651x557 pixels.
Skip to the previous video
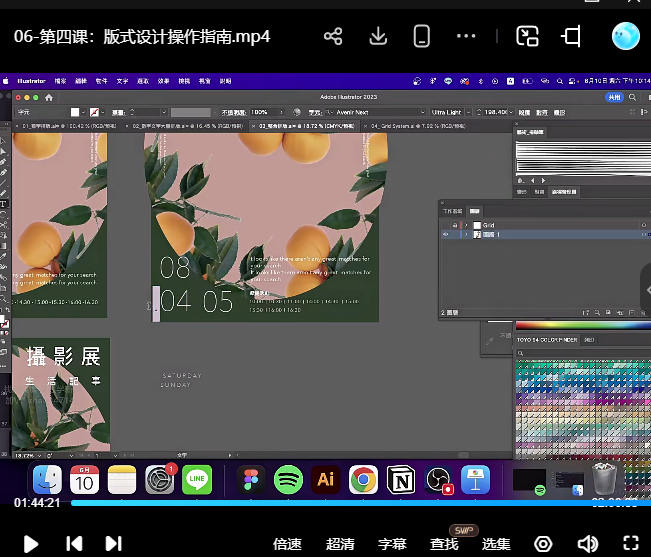point(74,544)
